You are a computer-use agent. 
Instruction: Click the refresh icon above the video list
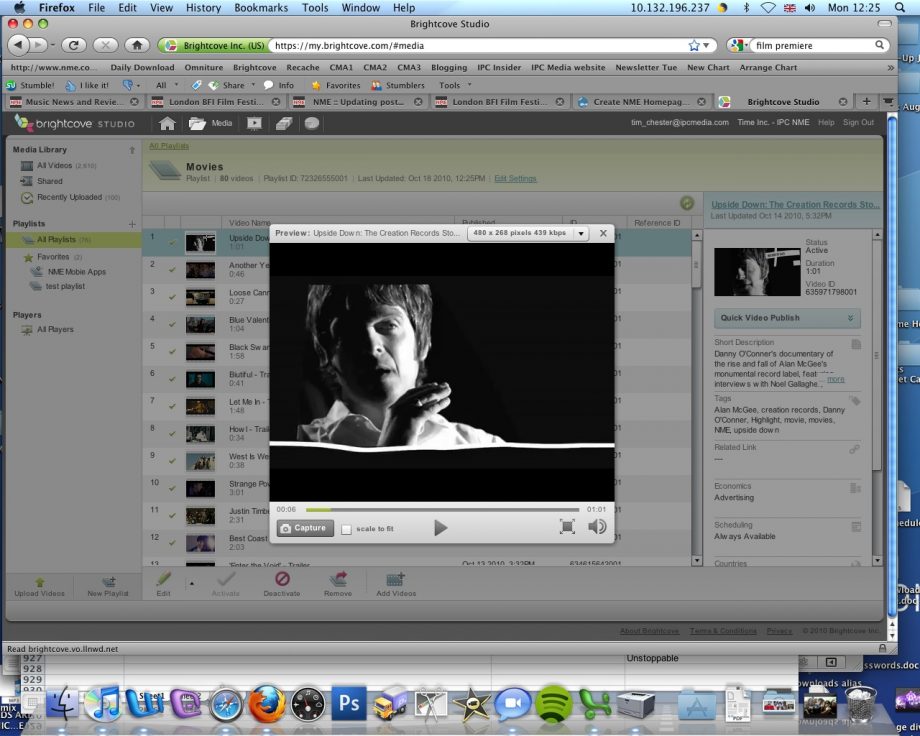(686, 203)
